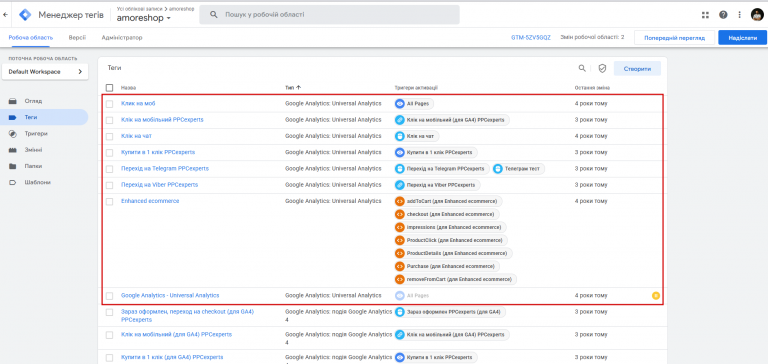The image size is (768, 364).
Task: Click the yellow status badge on Google Analytics row
Action: point(656,295)
